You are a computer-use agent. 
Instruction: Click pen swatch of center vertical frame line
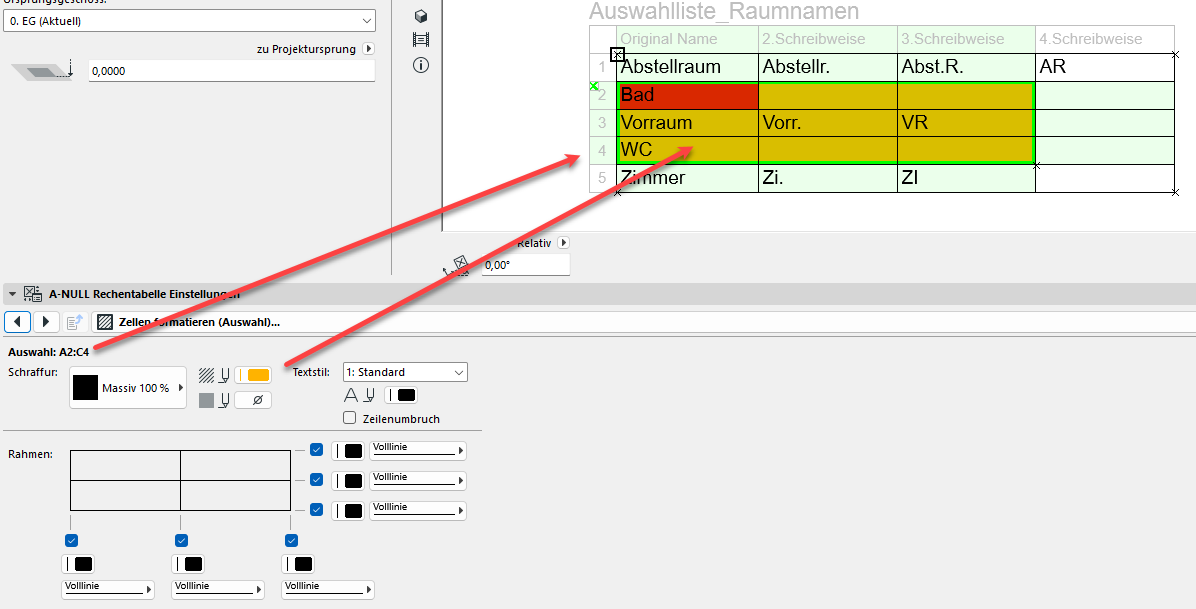(x=188, y=564)
